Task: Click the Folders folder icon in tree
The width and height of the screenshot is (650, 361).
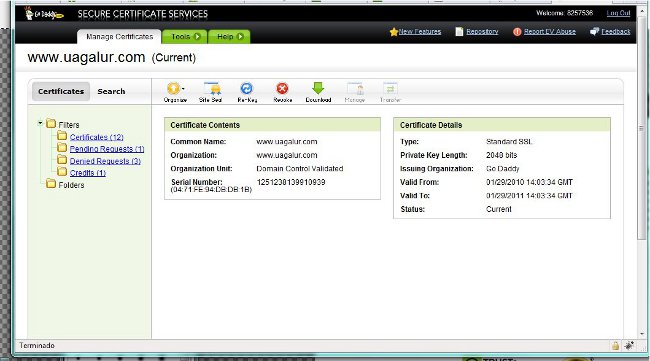Action: click(51, 184)
